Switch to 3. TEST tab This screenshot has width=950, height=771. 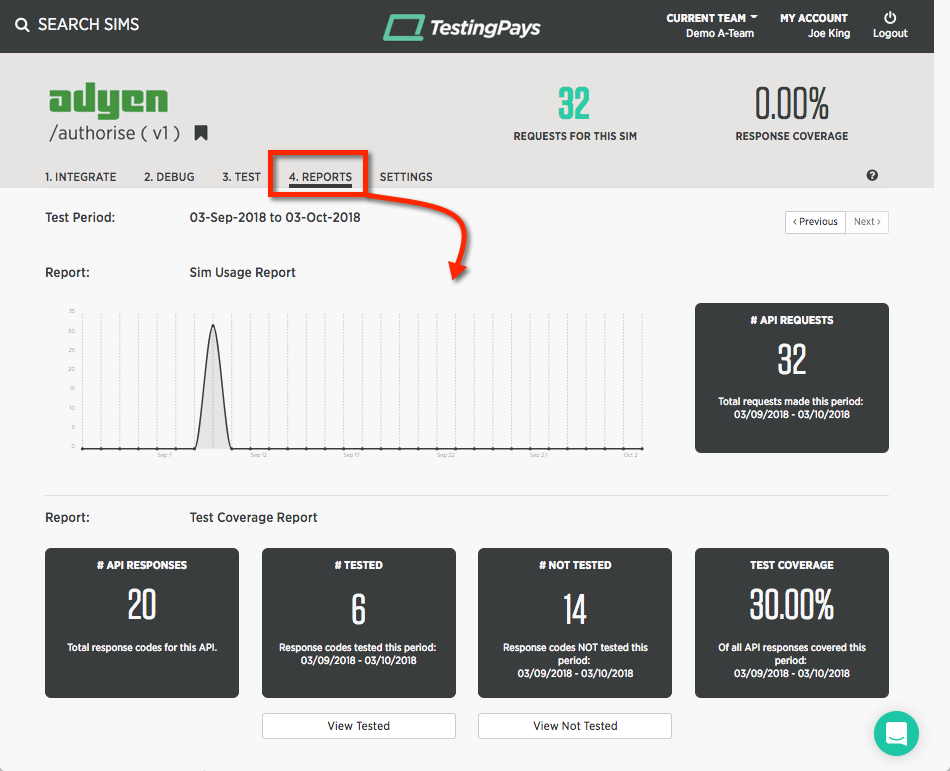tap(241, 177)
